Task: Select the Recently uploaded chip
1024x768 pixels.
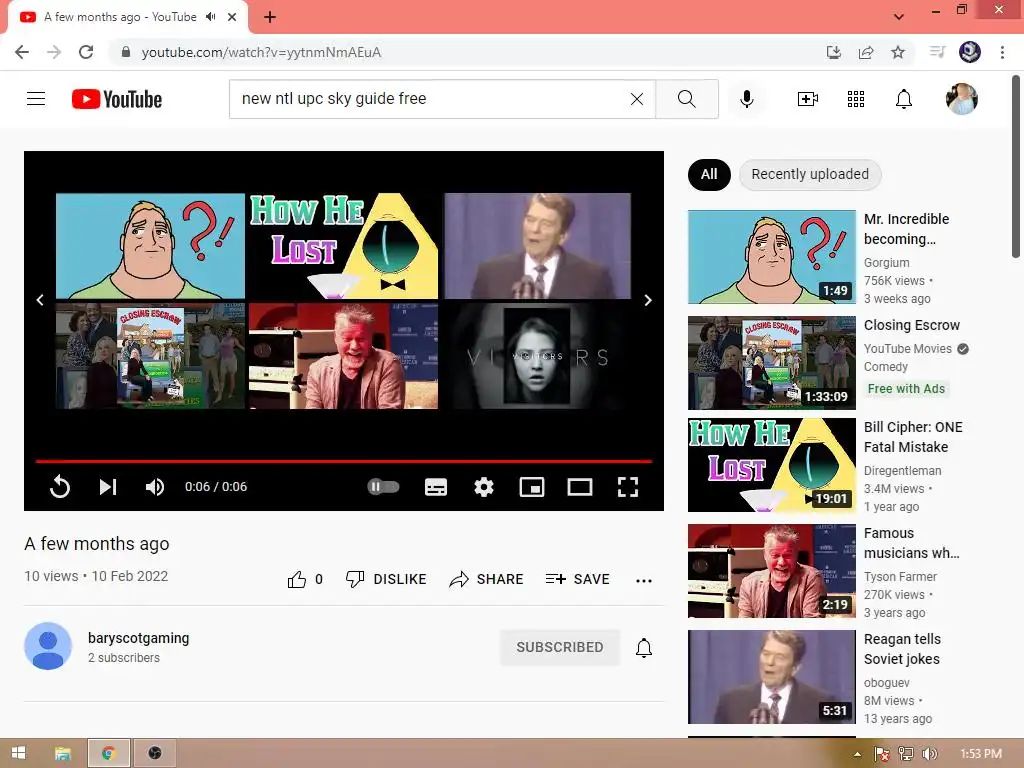Action: click(810, 174)
